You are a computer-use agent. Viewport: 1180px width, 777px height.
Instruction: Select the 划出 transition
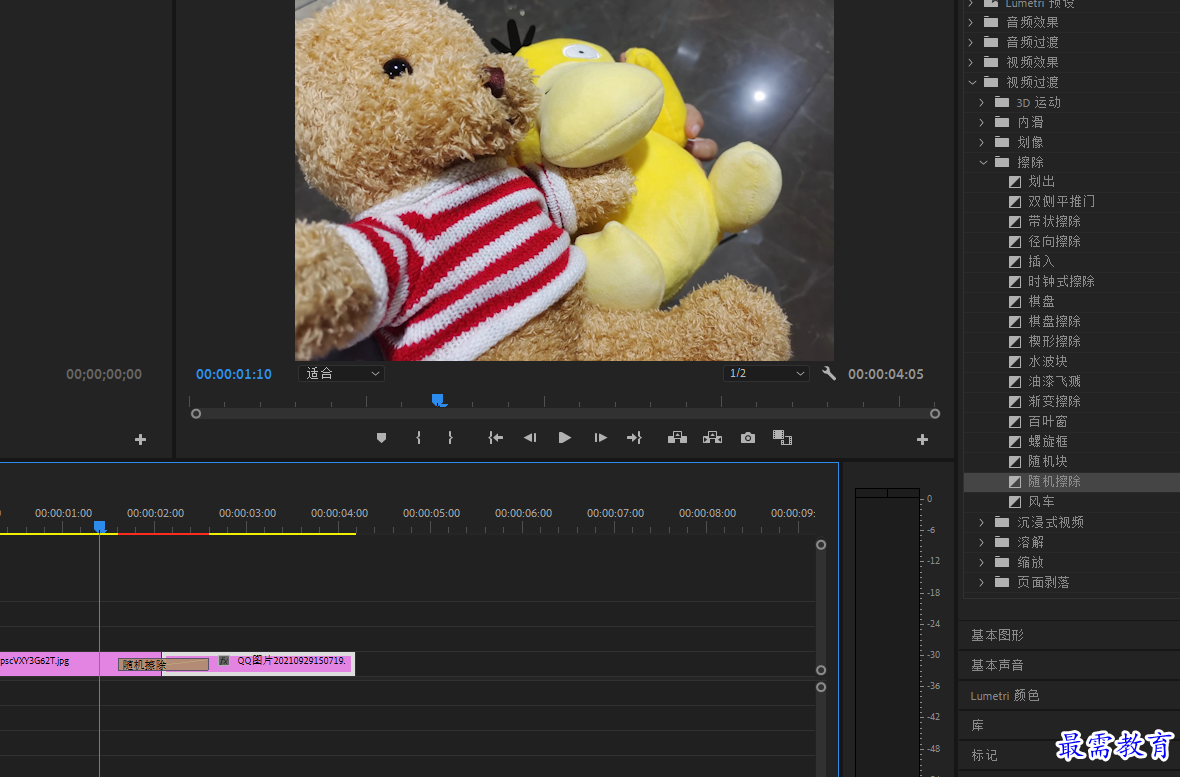pyautogui.click(x=1041, y=181)
